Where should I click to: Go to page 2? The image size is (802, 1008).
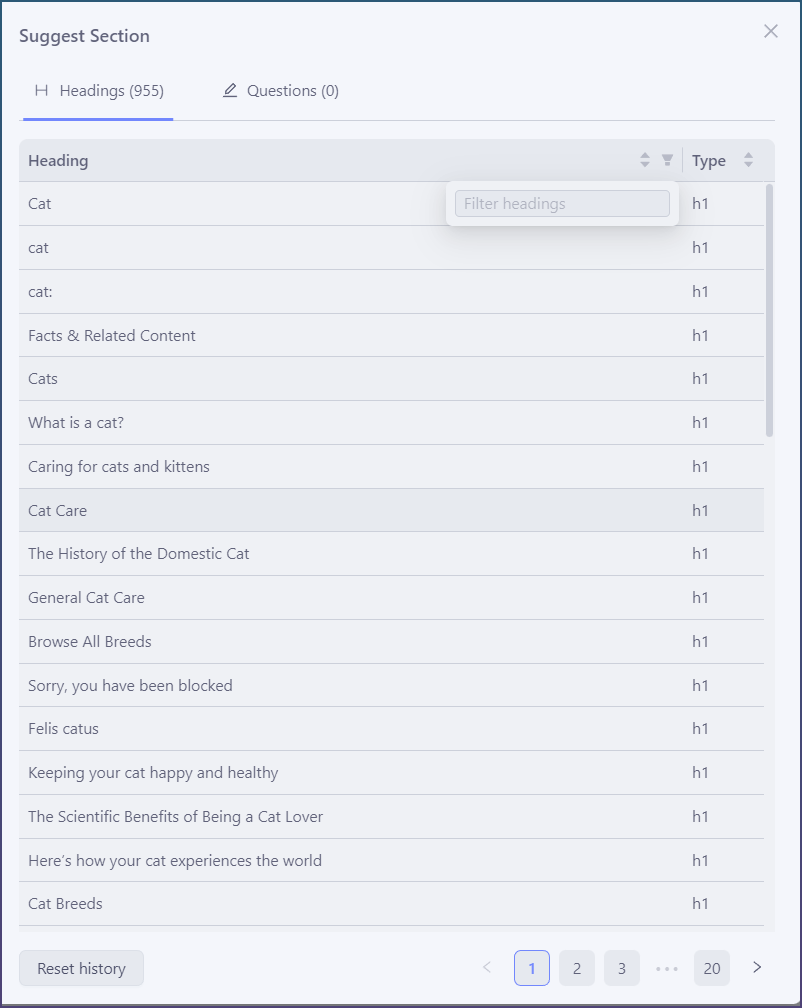(577, 968)
